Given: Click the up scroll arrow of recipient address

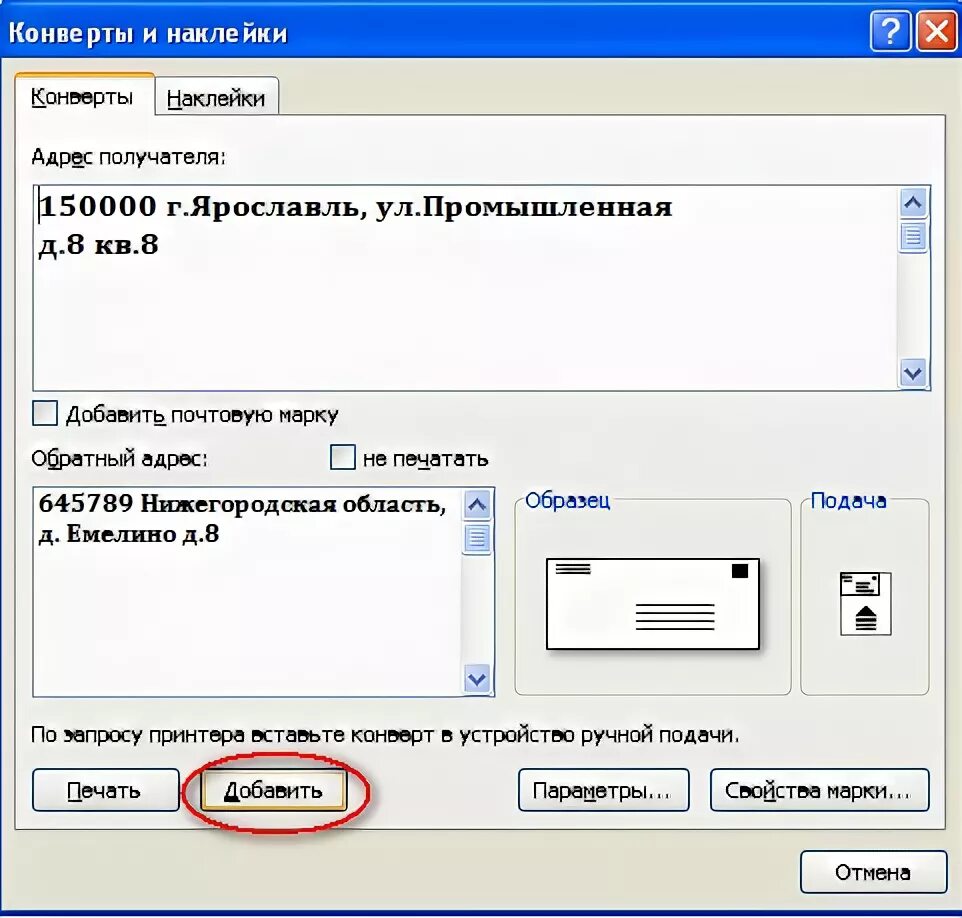Looking at the screenshot, I should click(x=911, y=202).
